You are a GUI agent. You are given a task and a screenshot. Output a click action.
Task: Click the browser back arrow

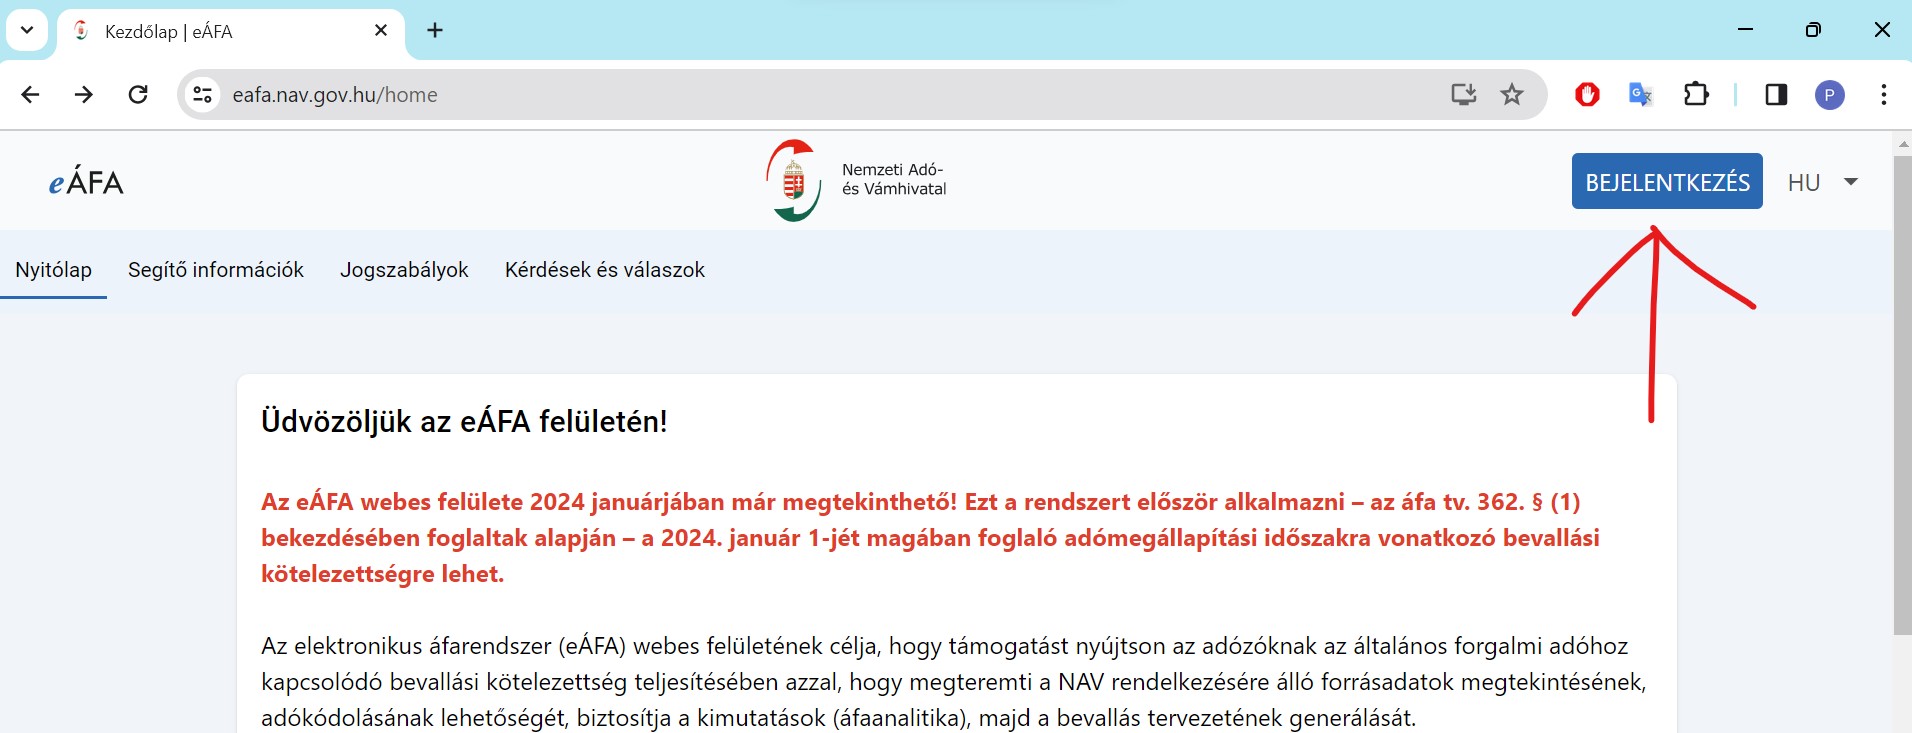[30, 95]
